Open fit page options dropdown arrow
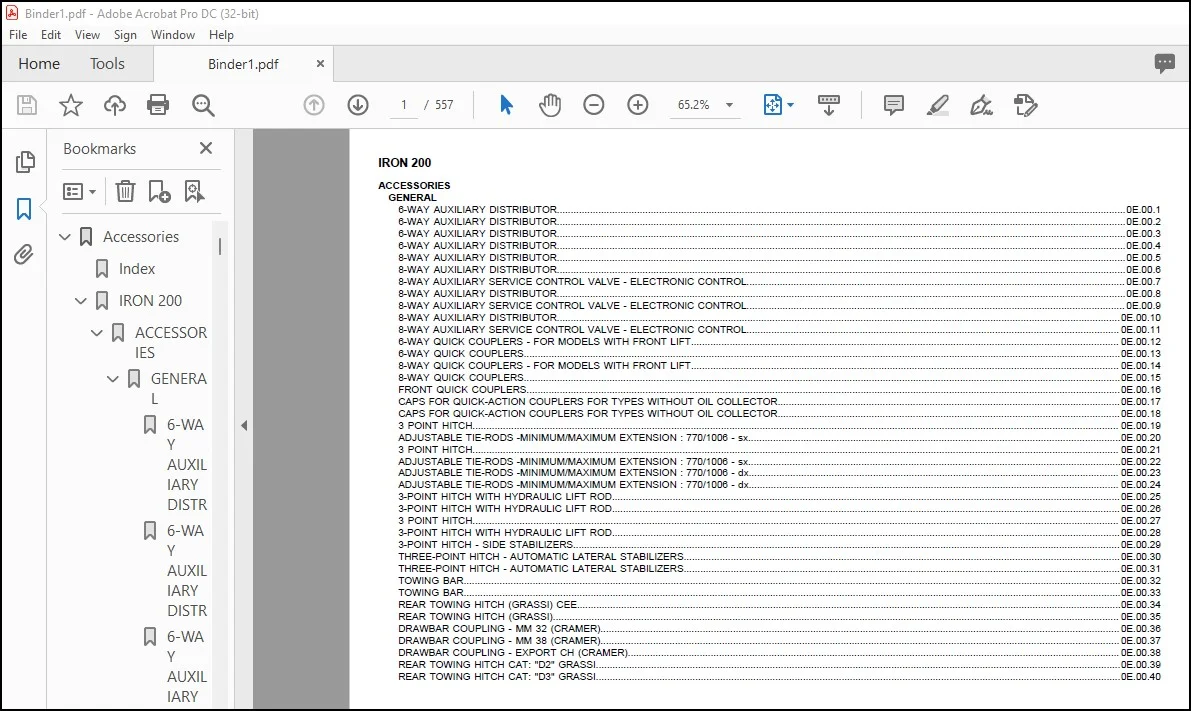 [x=791, y=105]
